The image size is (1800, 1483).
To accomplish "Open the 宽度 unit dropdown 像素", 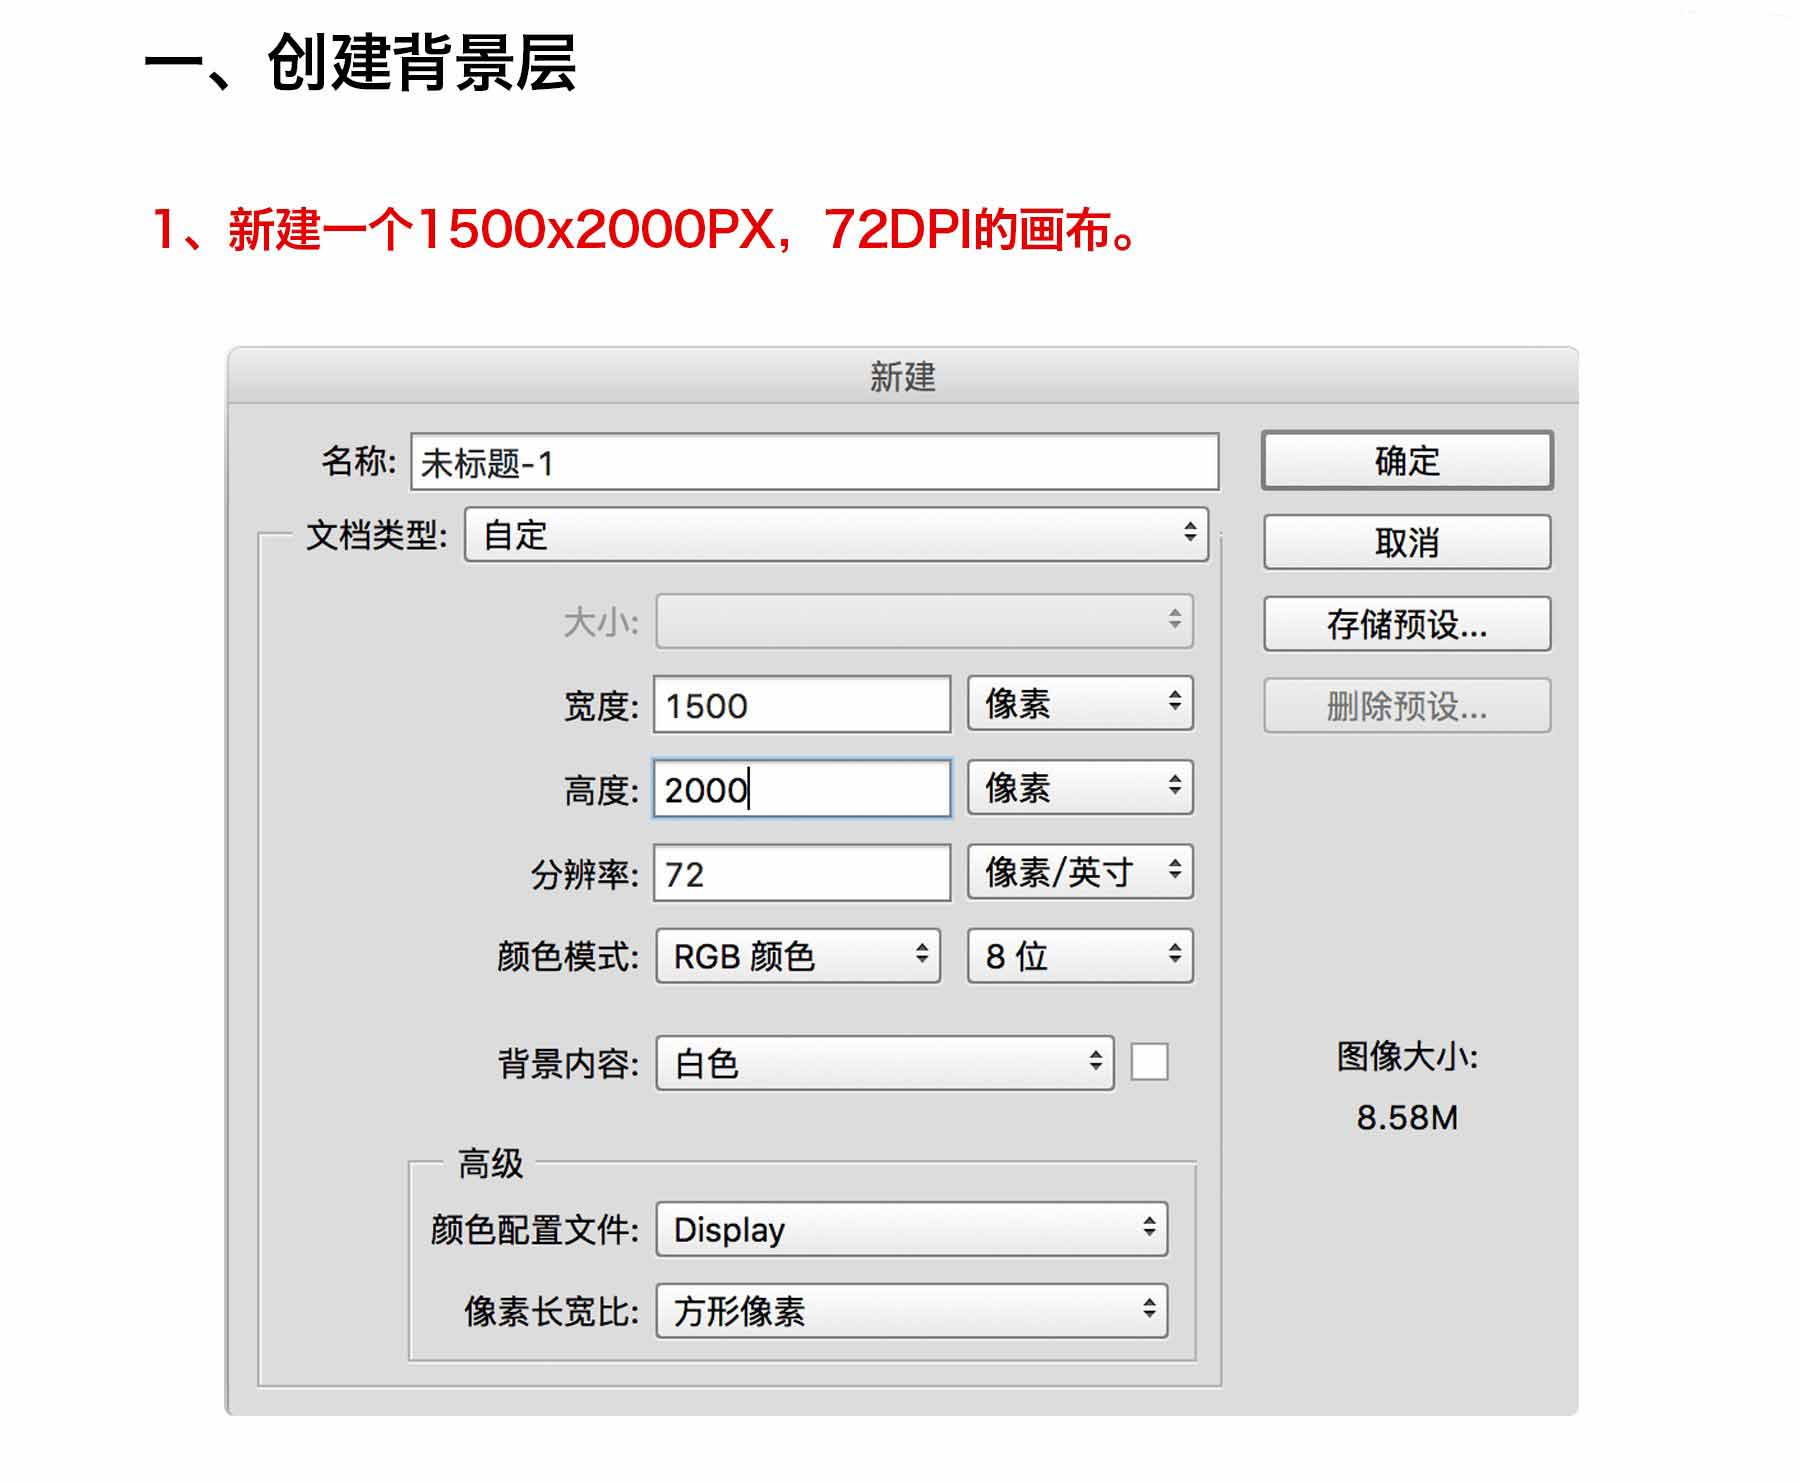I will click(x=1080, y=703).
